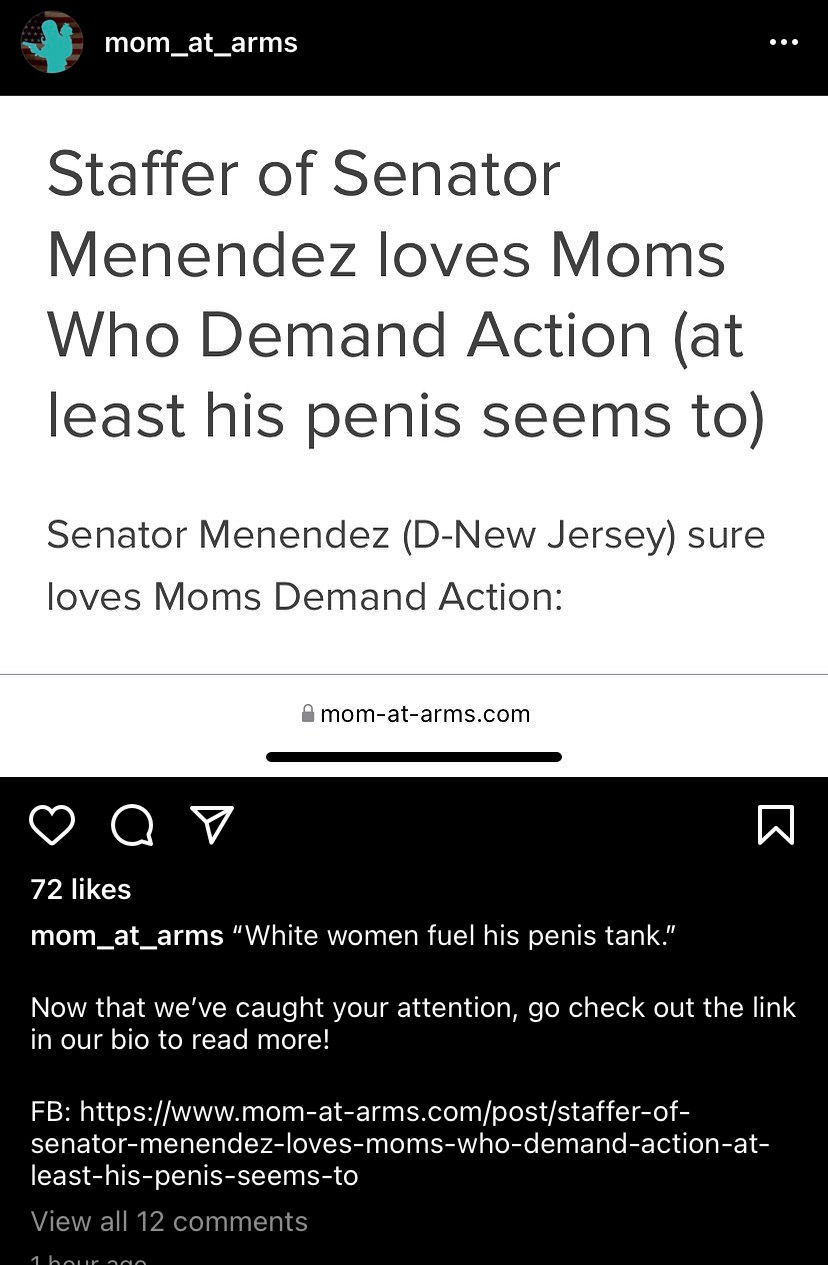
Task: Click the 1 hour ago timestamp
Action: point(89,1258)
